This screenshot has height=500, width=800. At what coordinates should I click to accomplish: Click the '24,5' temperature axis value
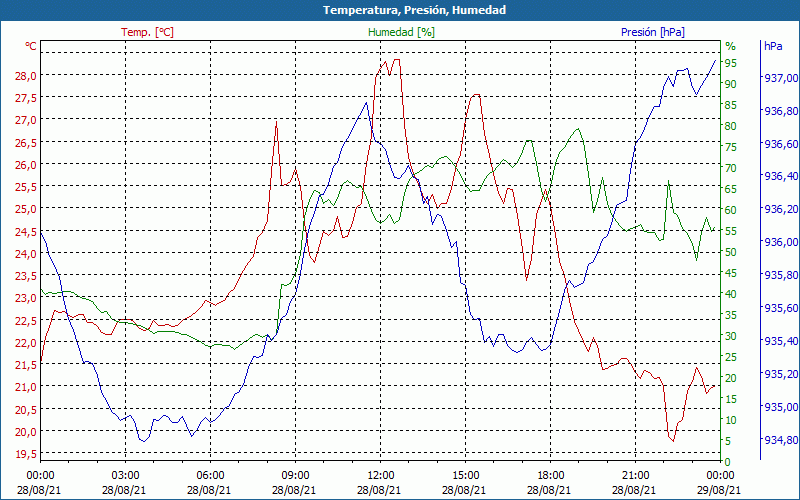(26, 232)
